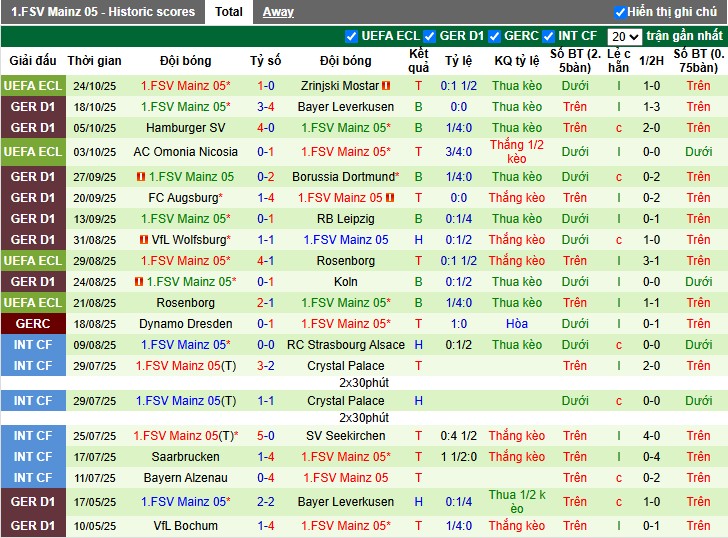This screenshot has width=728, height=538.
Task: Click red card icon in FC Augsburg match row
Action: 390,198
